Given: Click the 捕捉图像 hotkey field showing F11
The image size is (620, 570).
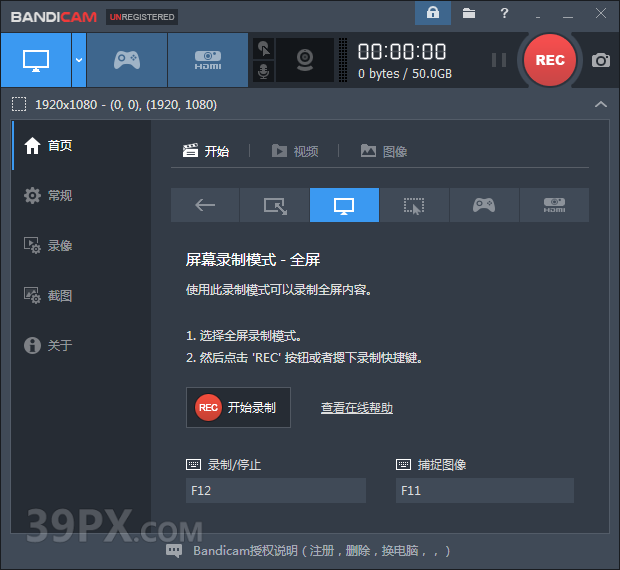Looking at the screenshot, I should (485, 491).
